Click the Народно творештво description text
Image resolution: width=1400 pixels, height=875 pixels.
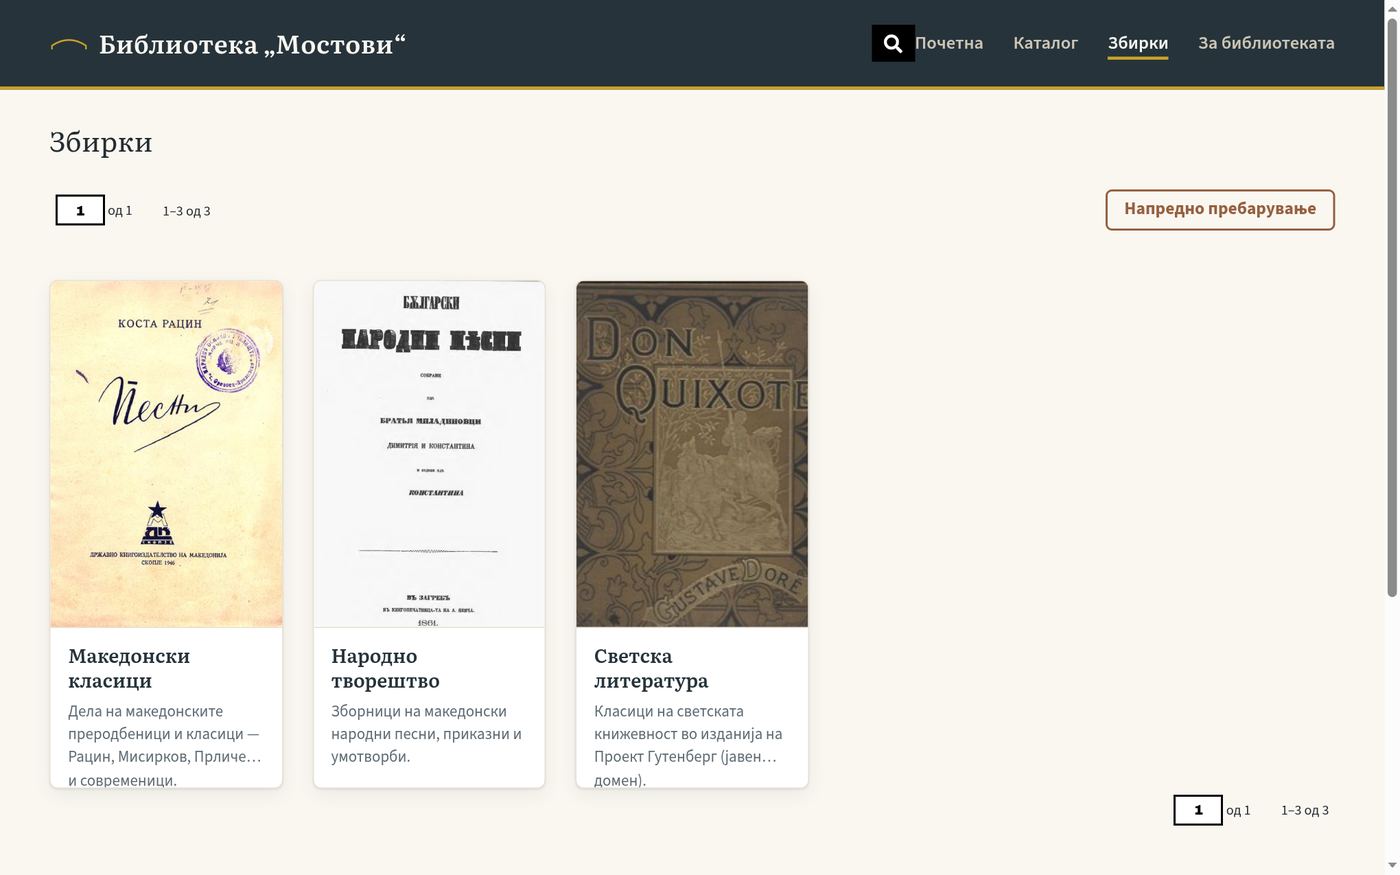427,733
